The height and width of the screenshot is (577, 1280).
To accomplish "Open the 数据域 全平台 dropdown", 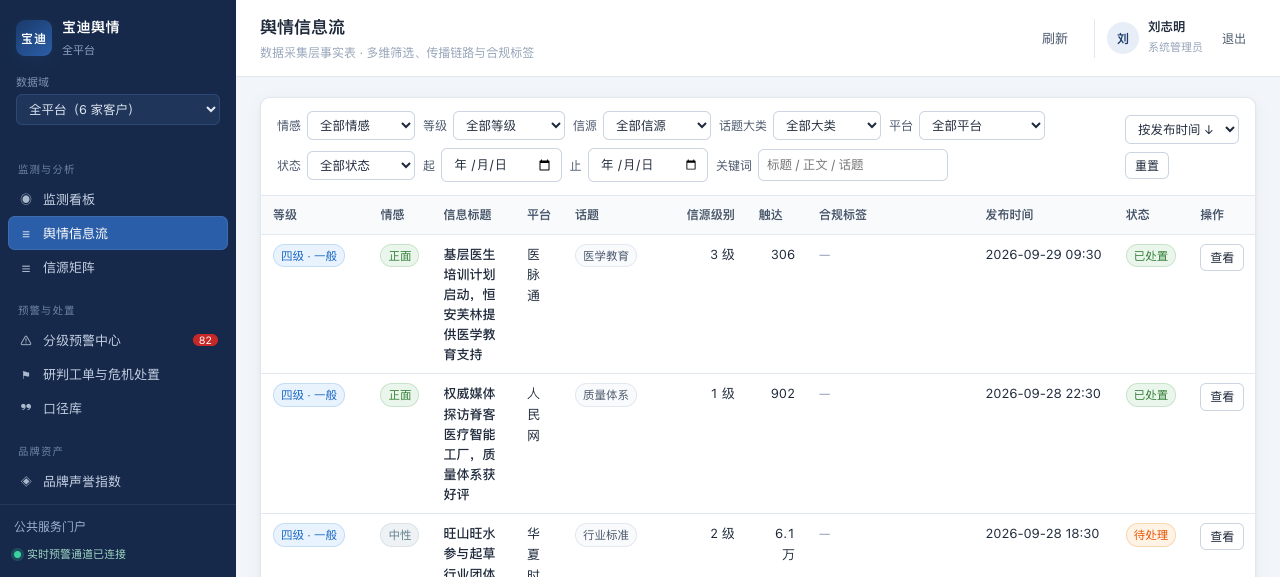I will (118, 109).
